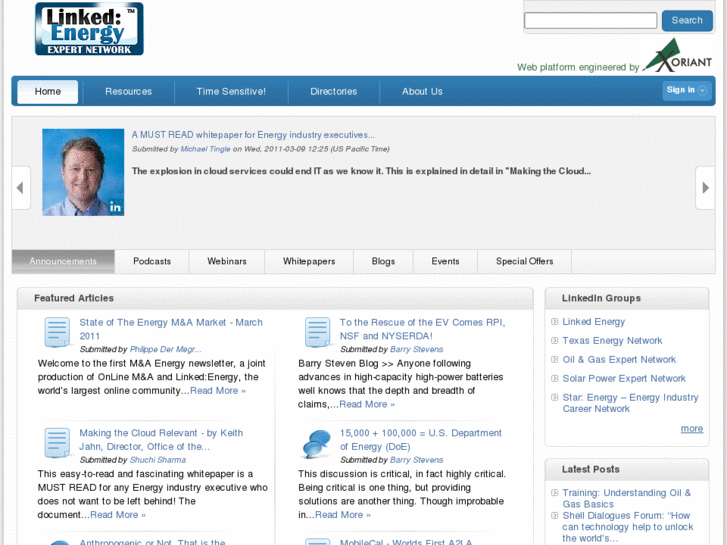This screenshot has height=545, width=727.
Task: Click bullet icon next to Training: Understanding Oil post
Action: tap(554, 493)
